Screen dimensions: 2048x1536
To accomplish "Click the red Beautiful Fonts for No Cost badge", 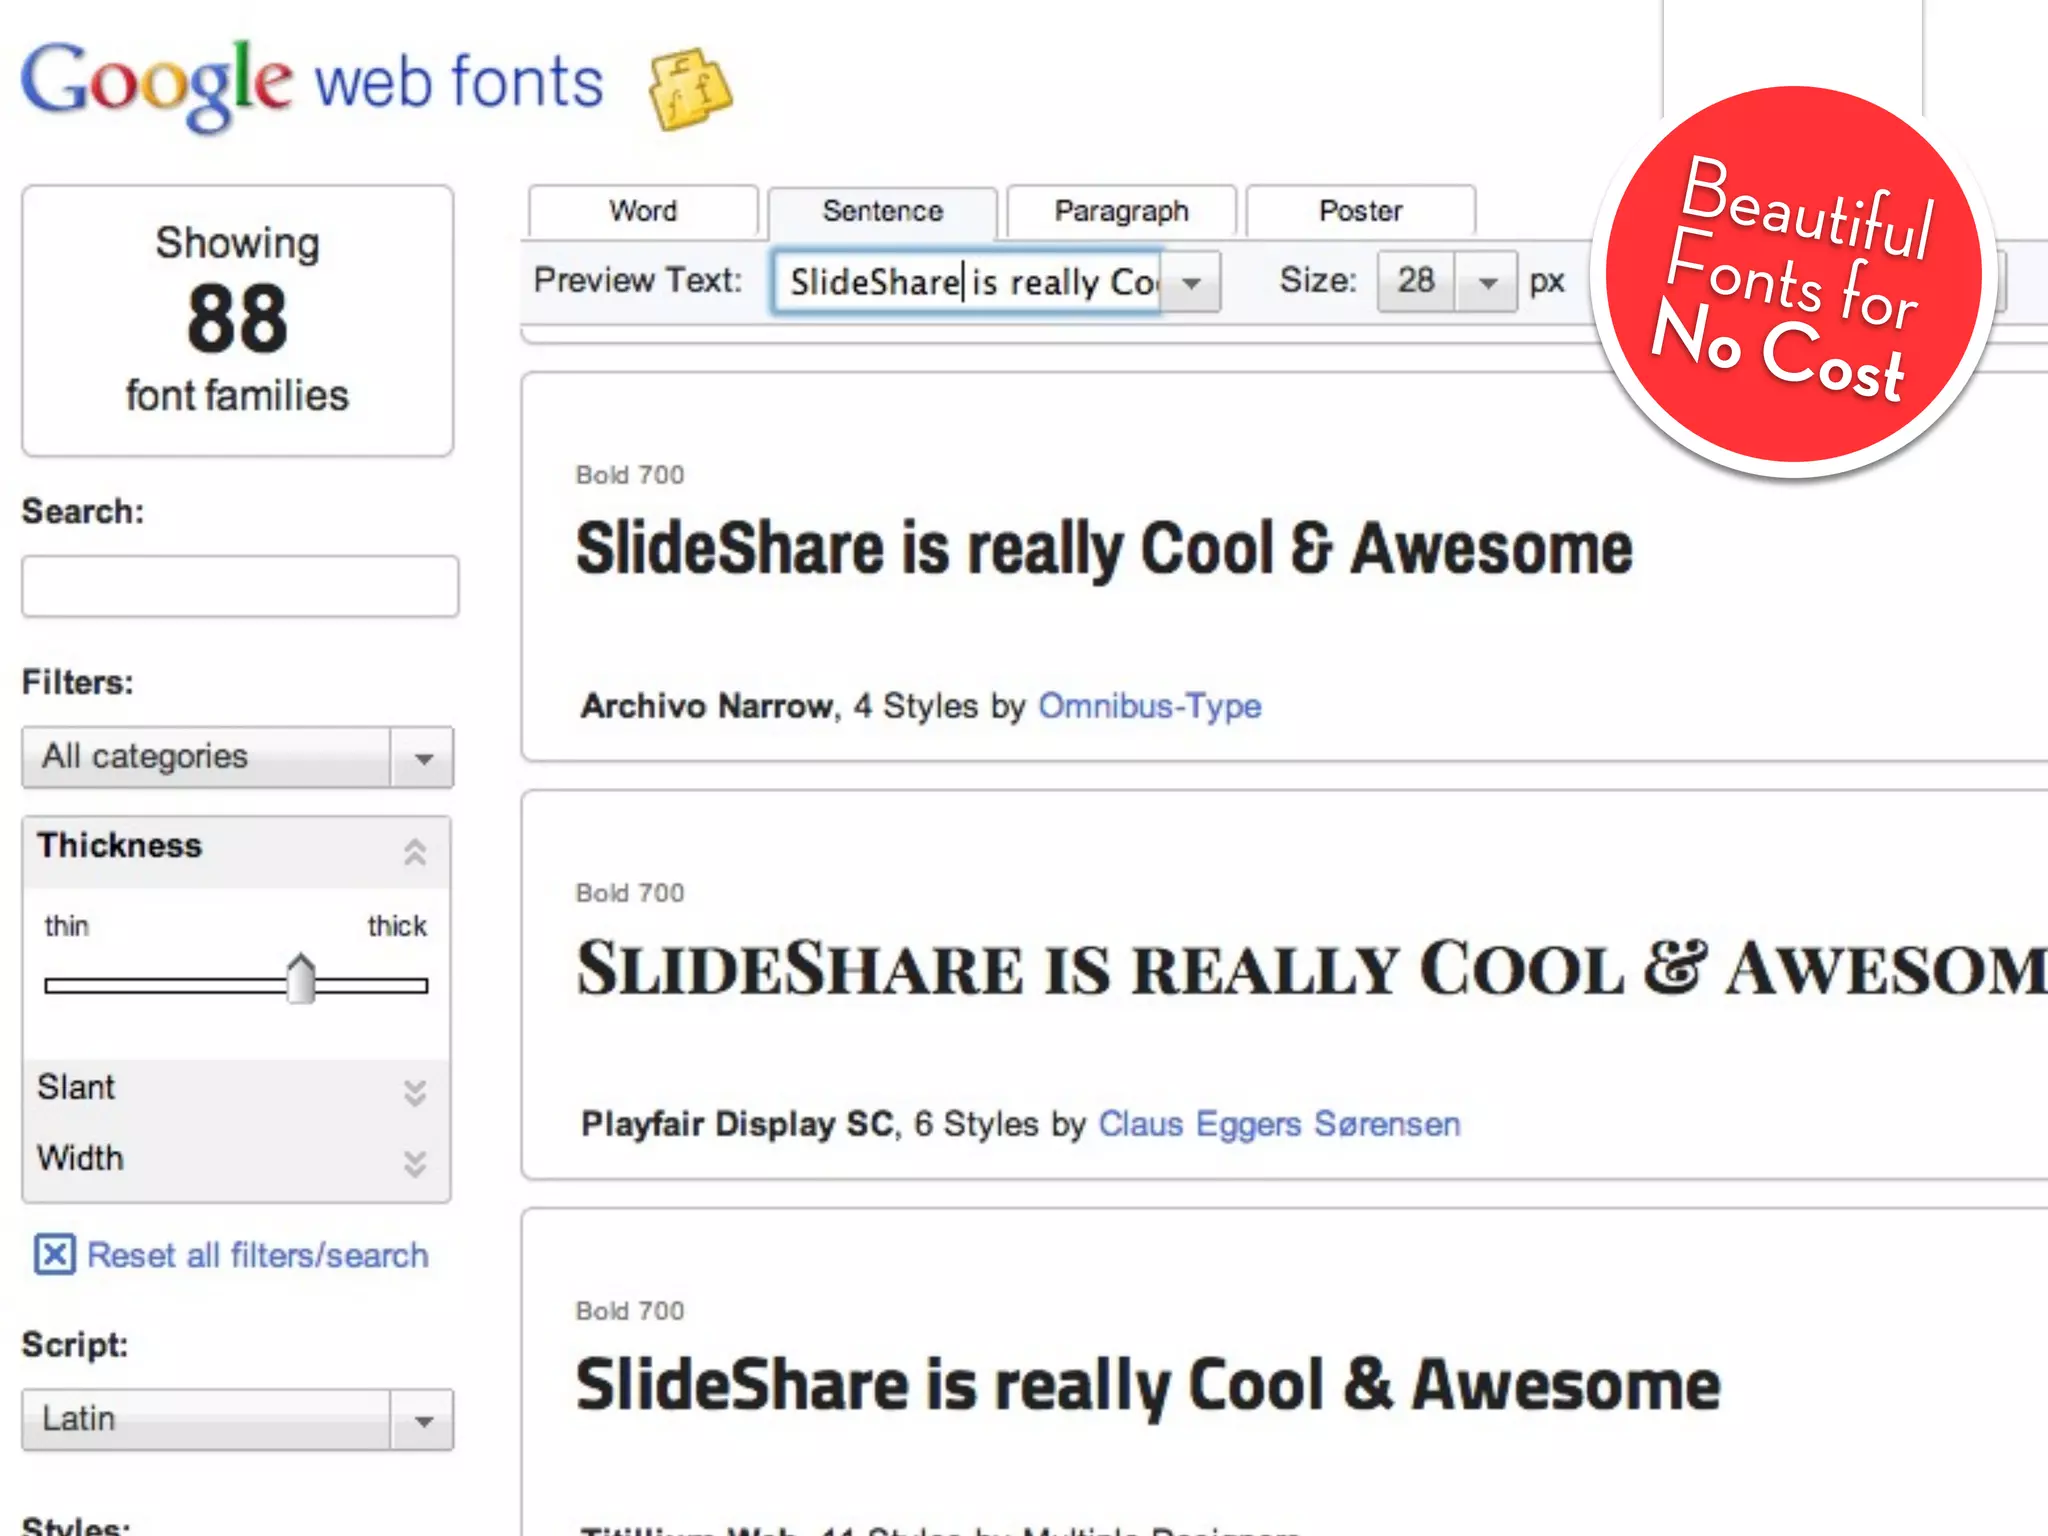I will (1793, 275).
